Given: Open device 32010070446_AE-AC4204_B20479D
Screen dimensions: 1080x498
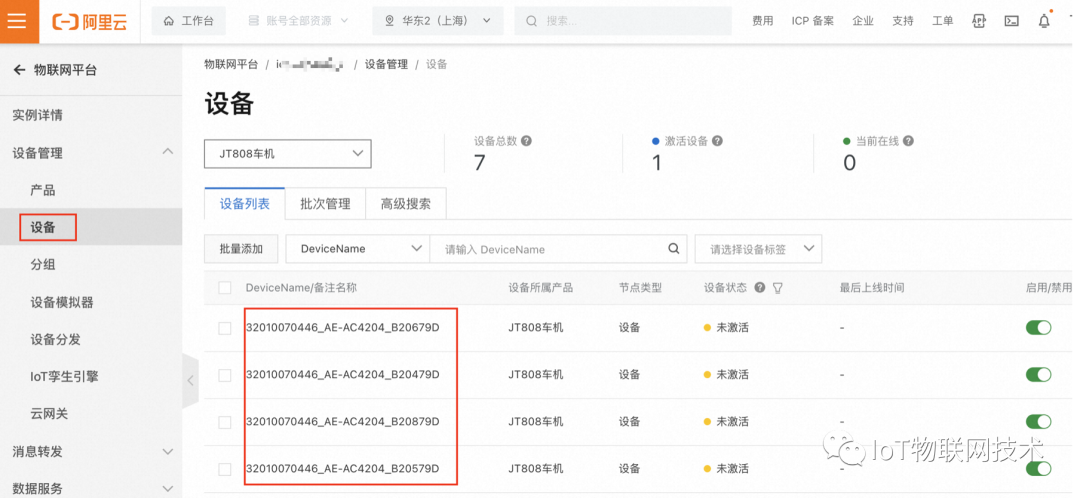Looking at the screenshot, I should (342, 375).
